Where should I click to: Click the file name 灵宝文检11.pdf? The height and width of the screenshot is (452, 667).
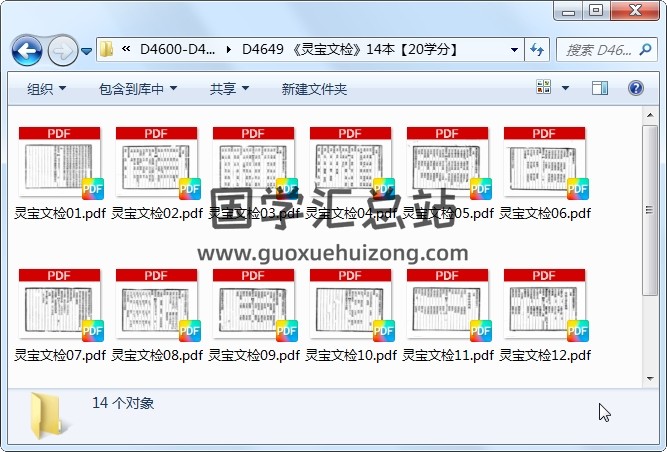coord(448,355)
